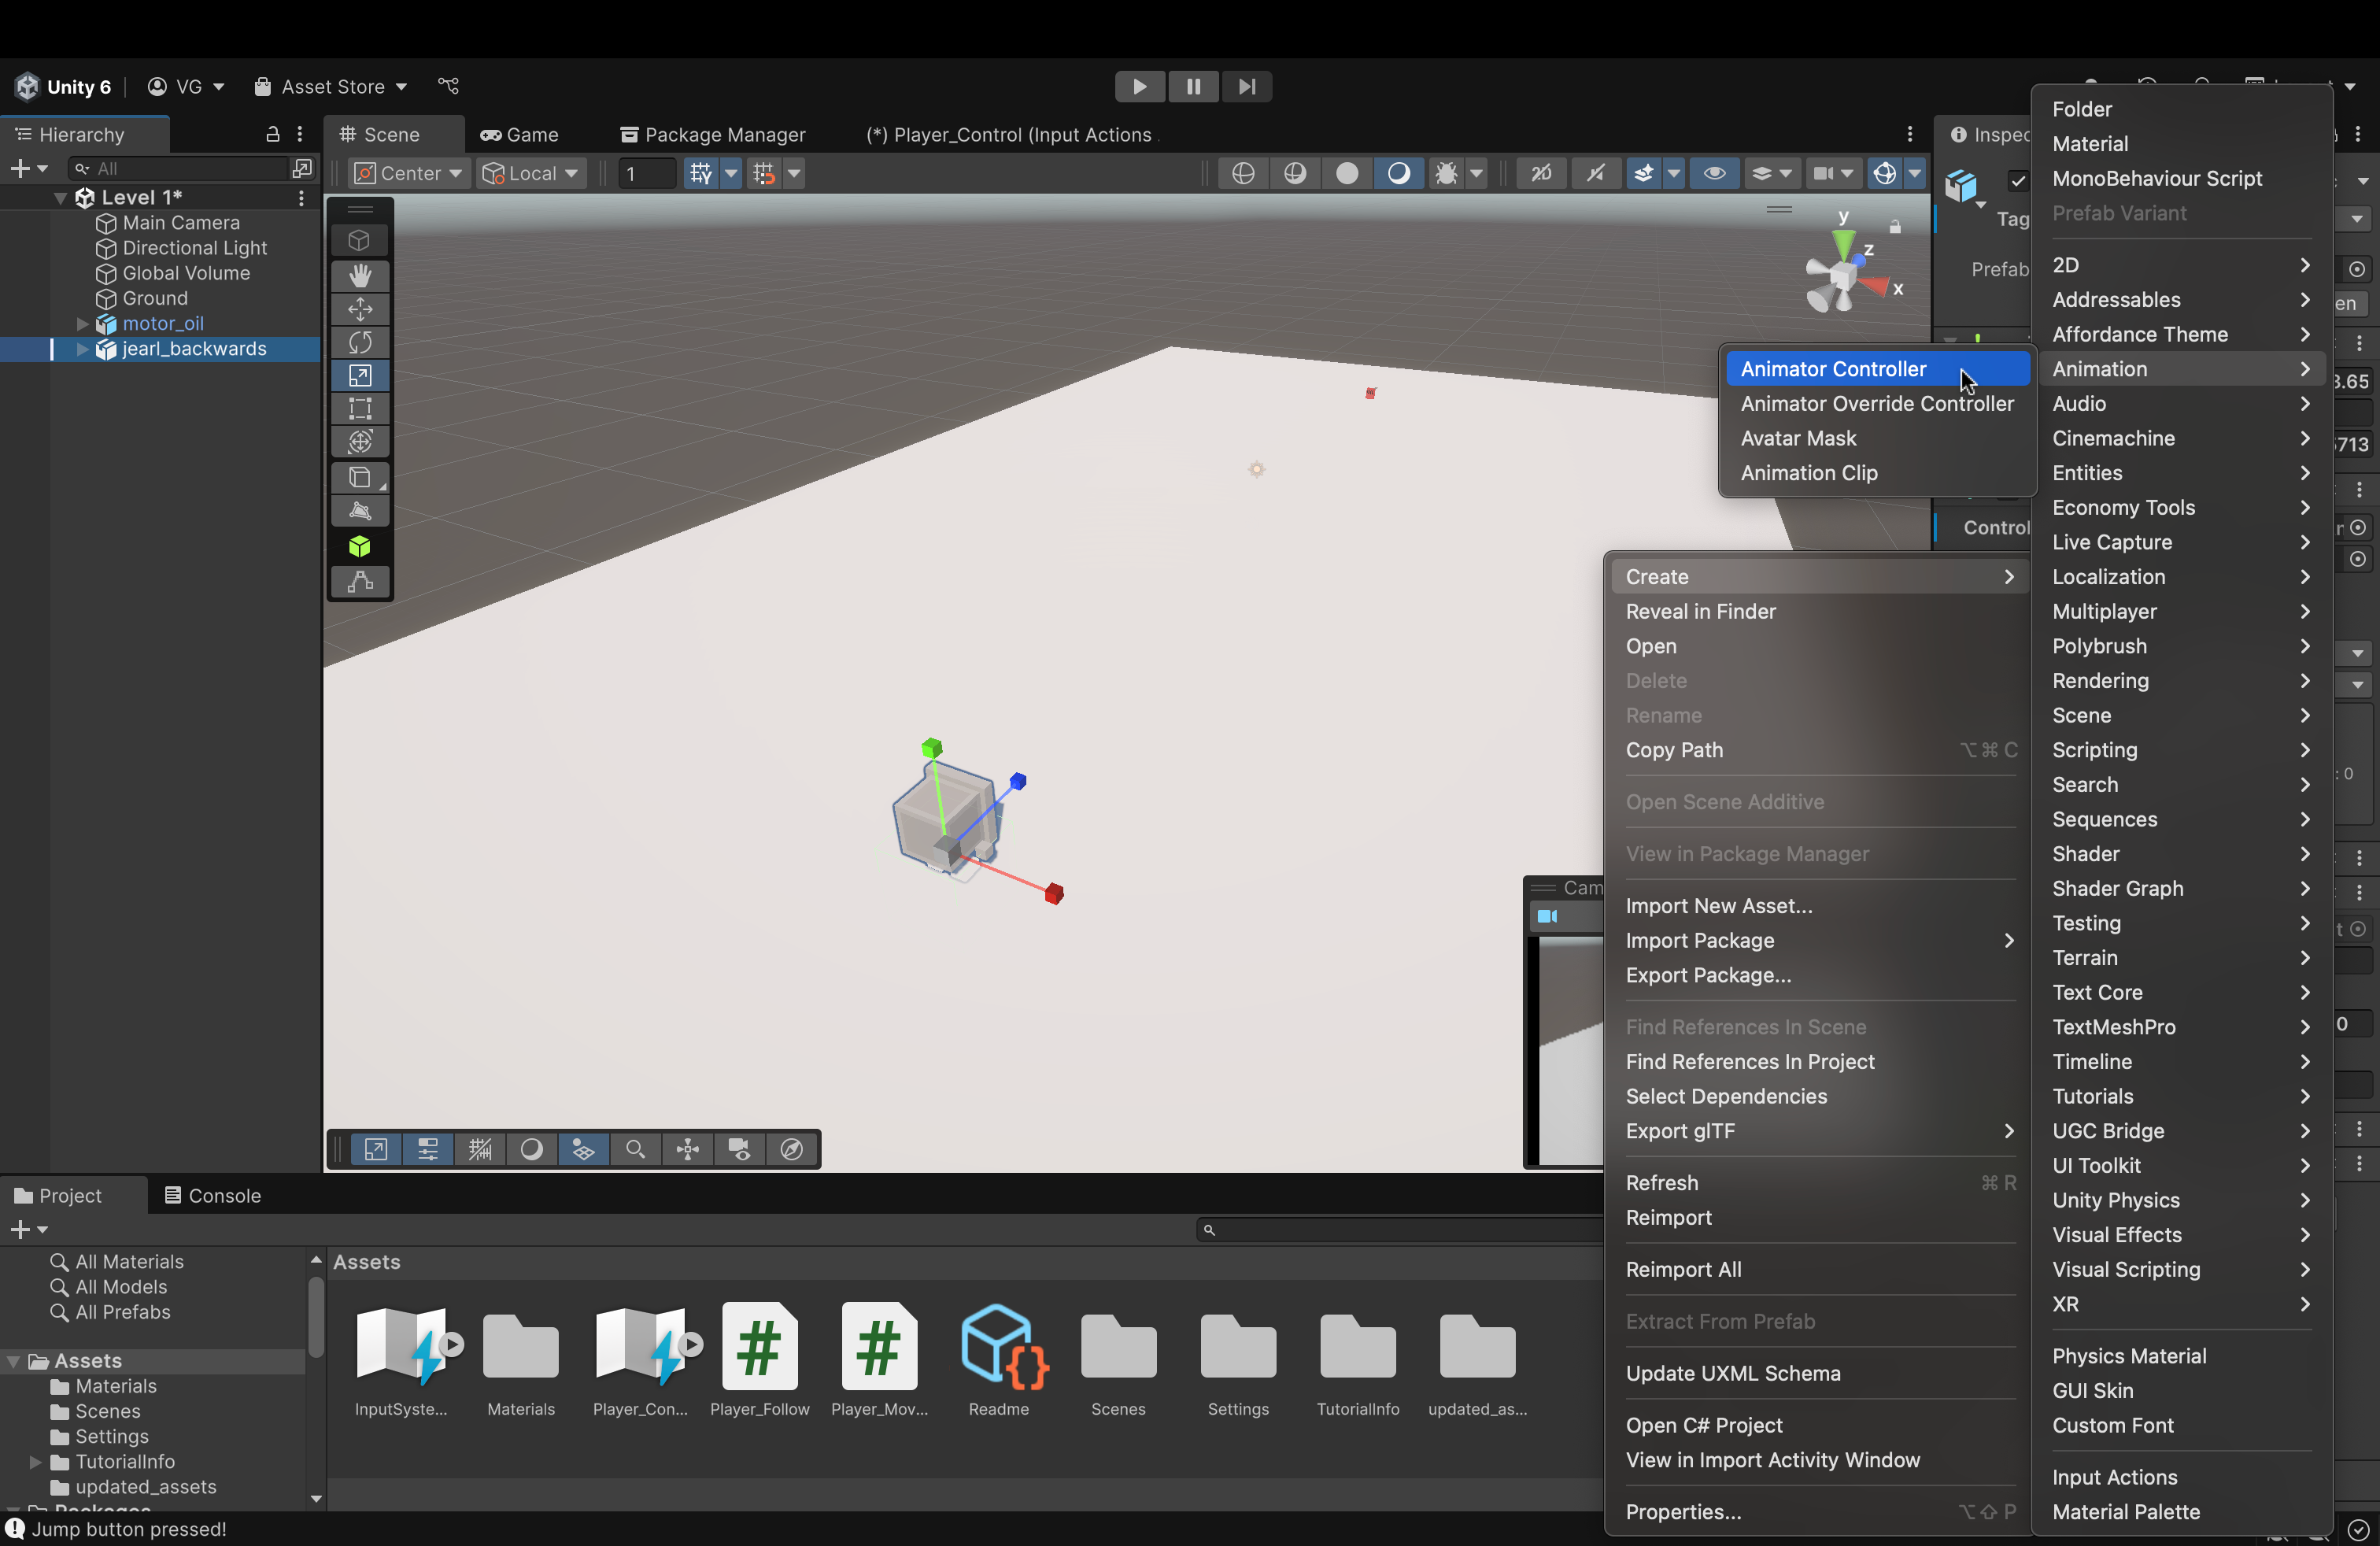Image resolution: width=2380 pixels, height=1546 pixels.
Task: Click the snap increment magnet icon
Action: [x=764, y=174]
